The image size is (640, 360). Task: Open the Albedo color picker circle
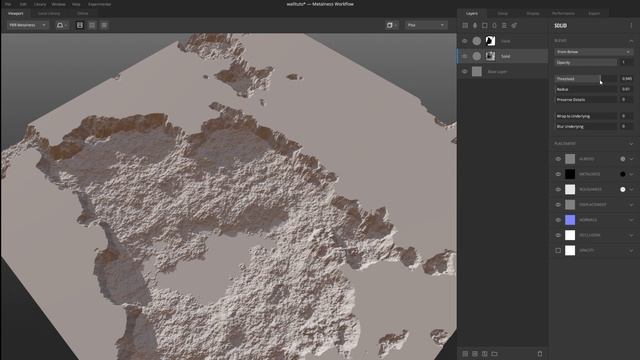[x=622, y=159]
